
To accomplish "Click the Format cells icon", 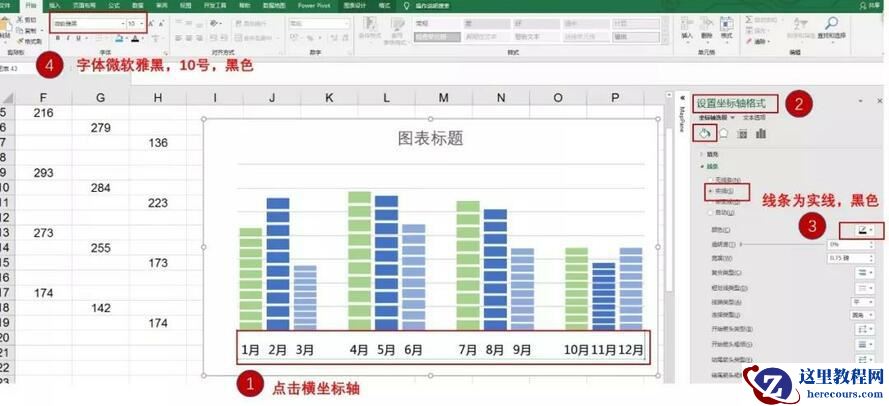I will point(726,24).
